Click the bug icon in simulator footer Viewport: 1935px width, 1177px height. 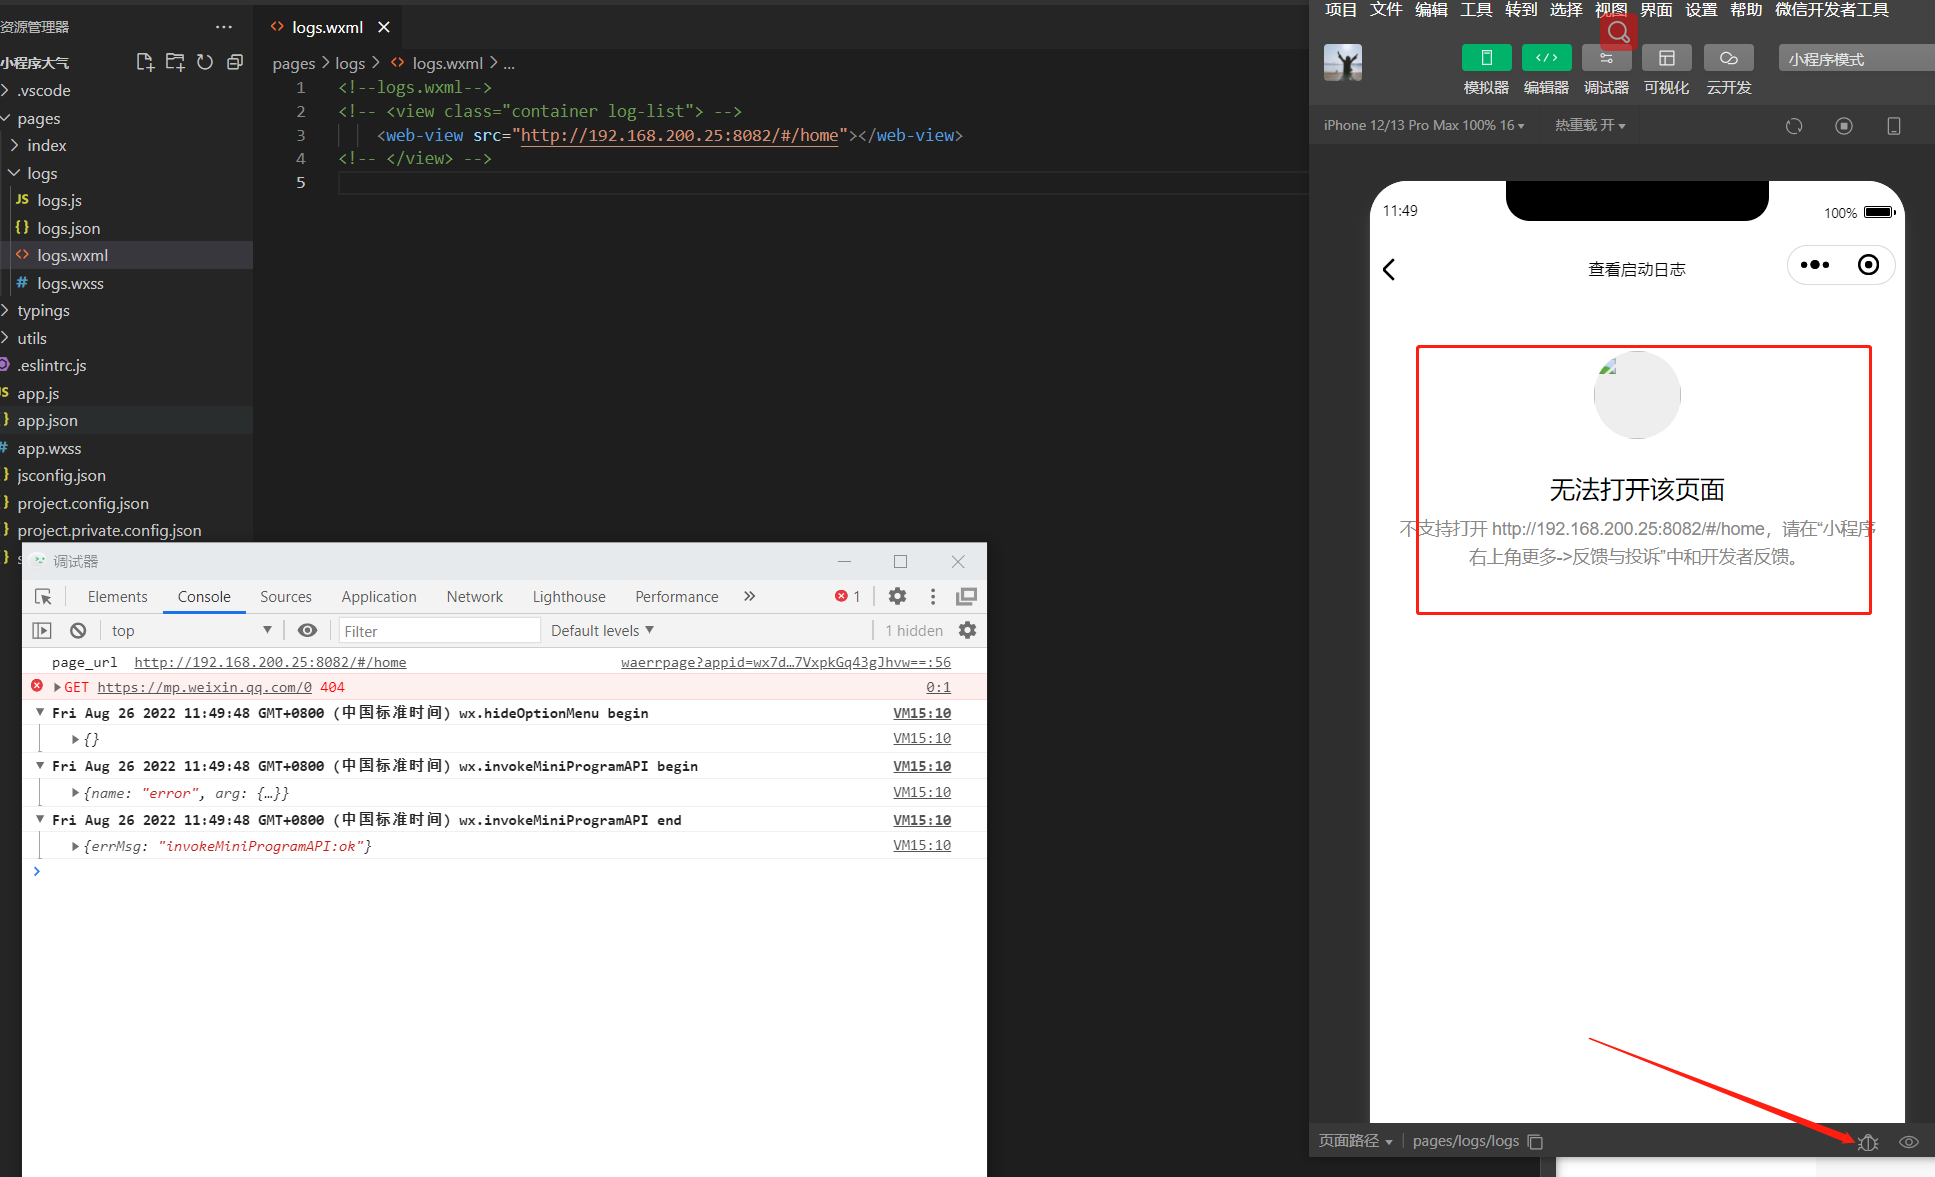pyautogui.click(x=1868, y=1142)
